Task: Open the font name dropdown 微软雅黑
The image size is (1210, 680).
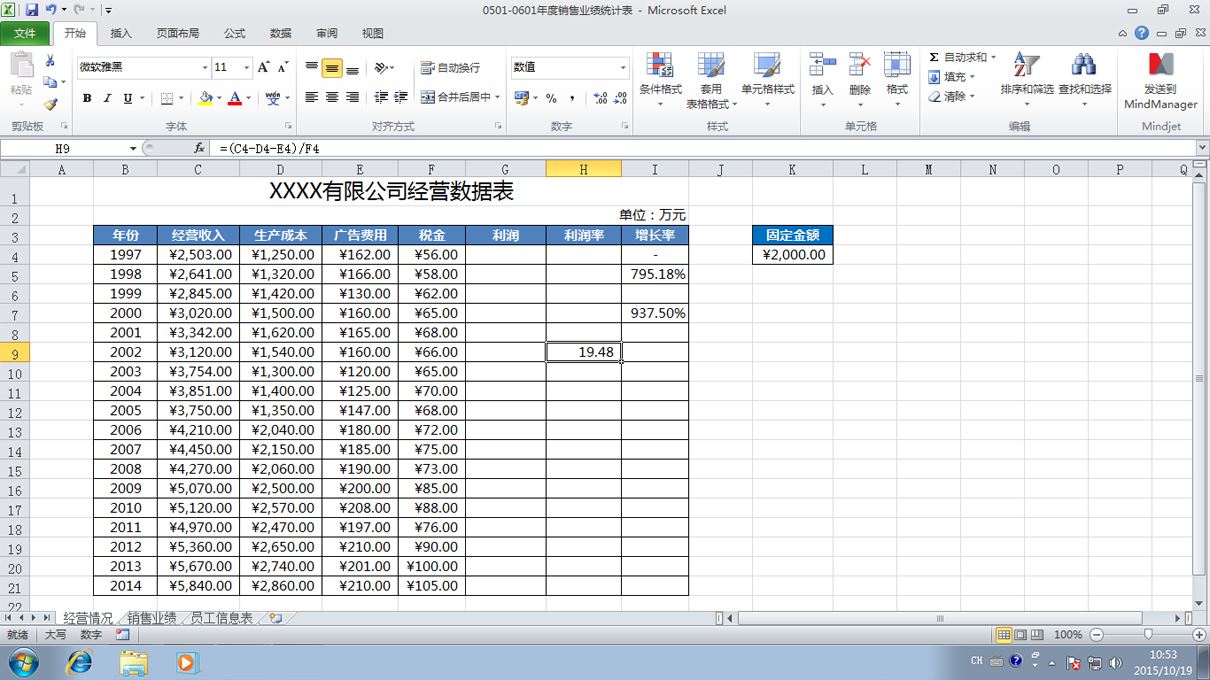Action: pos(205,68)
